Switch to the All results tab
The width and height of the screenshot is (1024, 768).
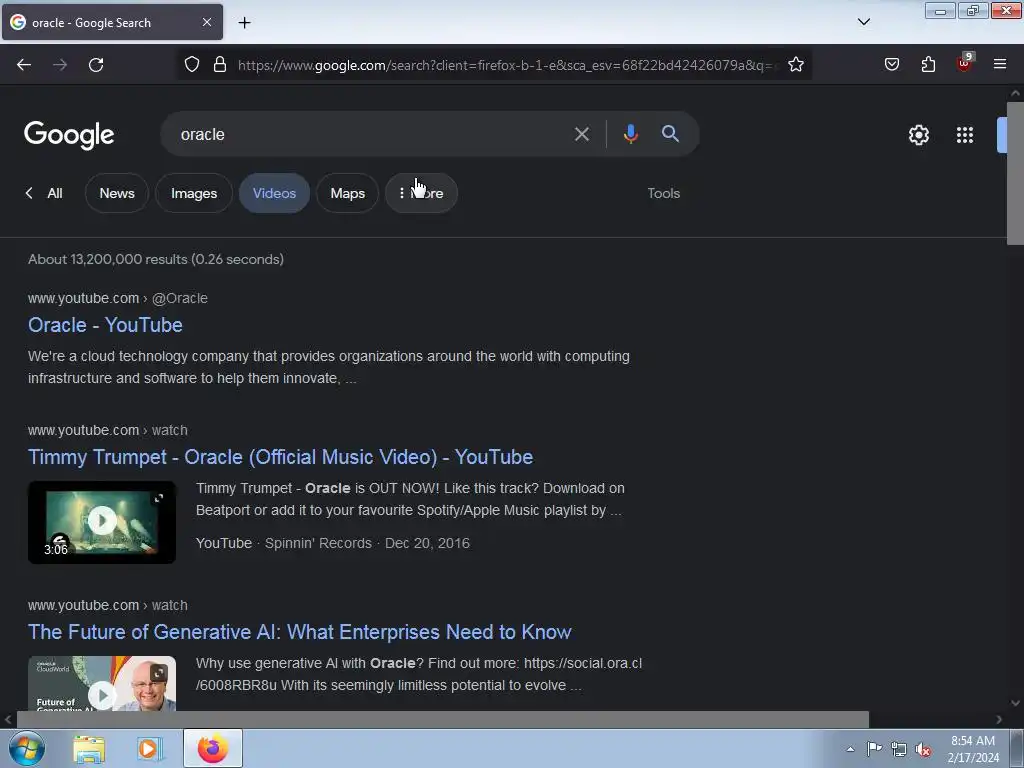[55, 193]
